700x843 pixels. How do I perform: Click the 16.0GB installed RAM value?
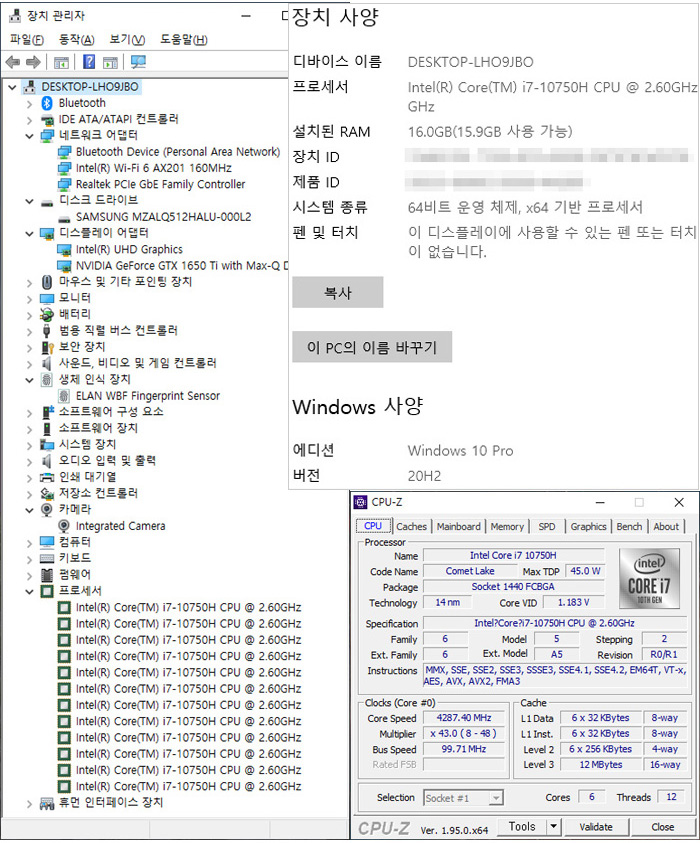490,132
